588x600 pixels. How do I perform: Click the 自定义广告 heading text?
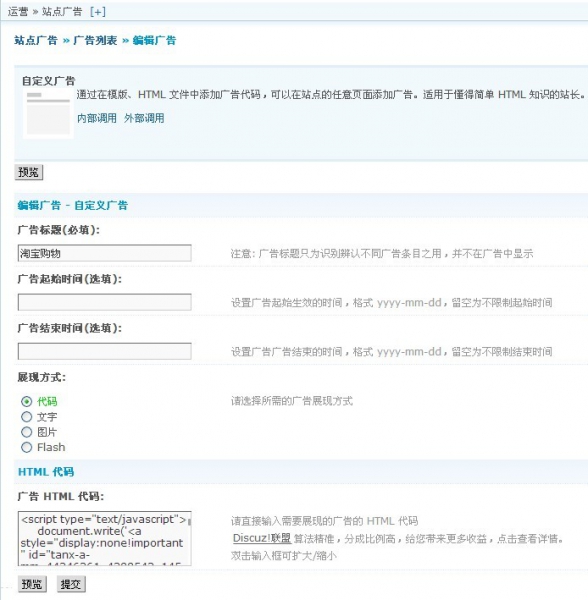pos(49,81)
